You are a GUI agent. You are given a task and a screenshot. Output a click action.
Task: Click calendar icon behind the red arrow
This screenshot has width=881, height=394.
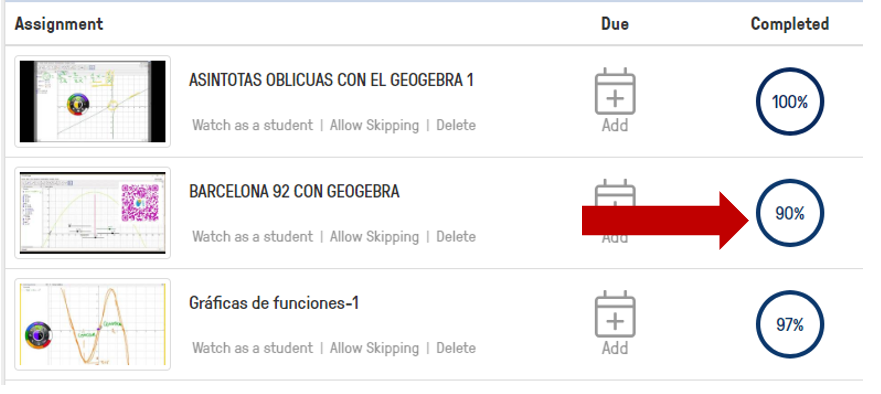(615, 211)
